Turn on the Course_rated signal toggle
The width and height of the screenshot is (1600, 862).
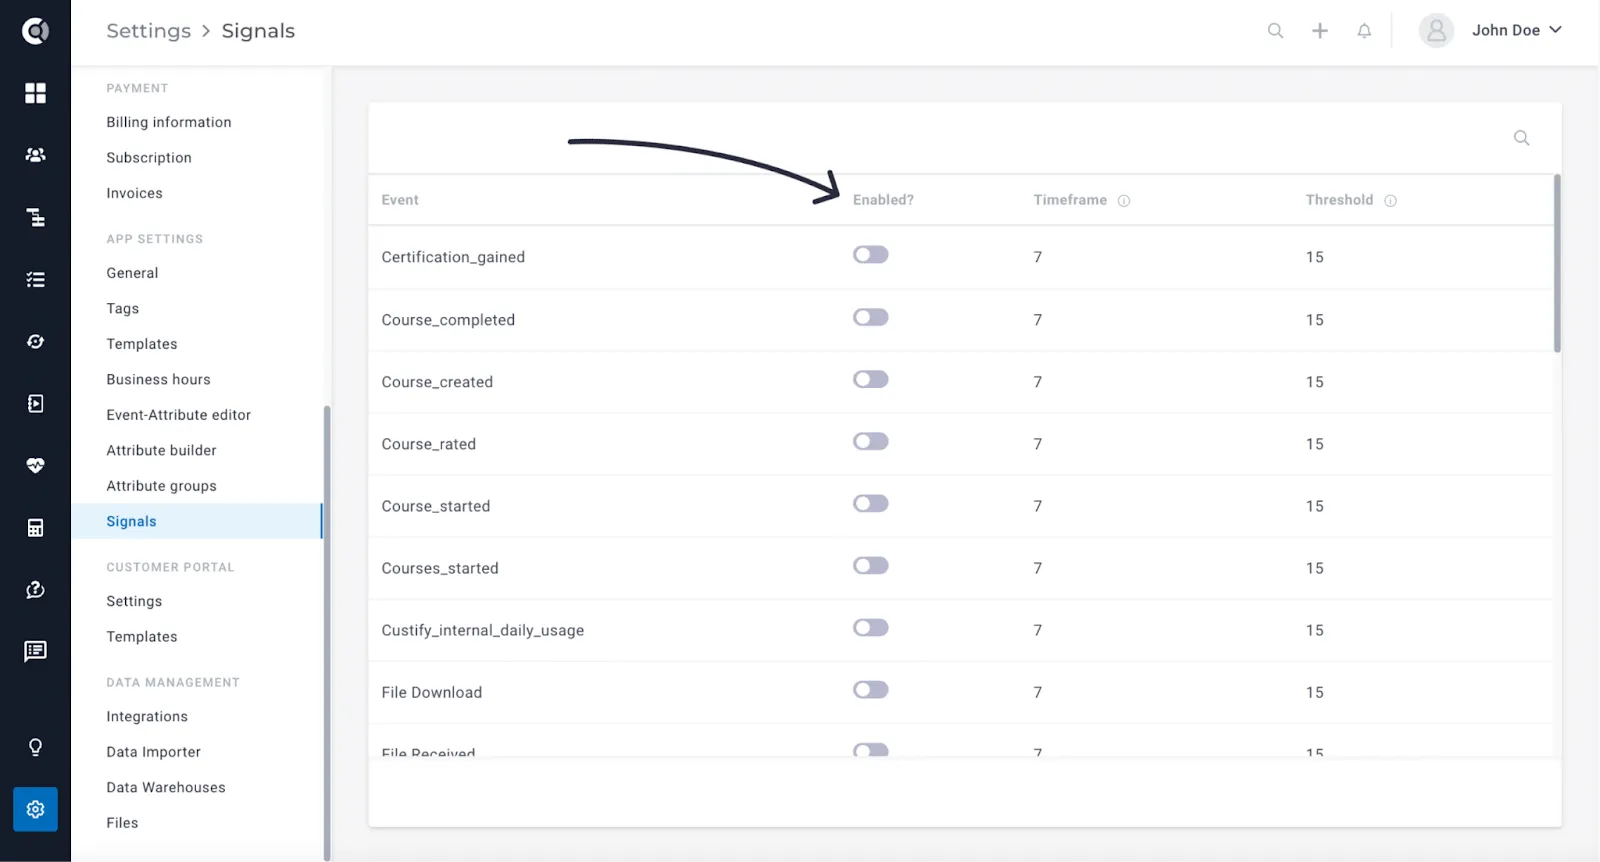point(871,441)
